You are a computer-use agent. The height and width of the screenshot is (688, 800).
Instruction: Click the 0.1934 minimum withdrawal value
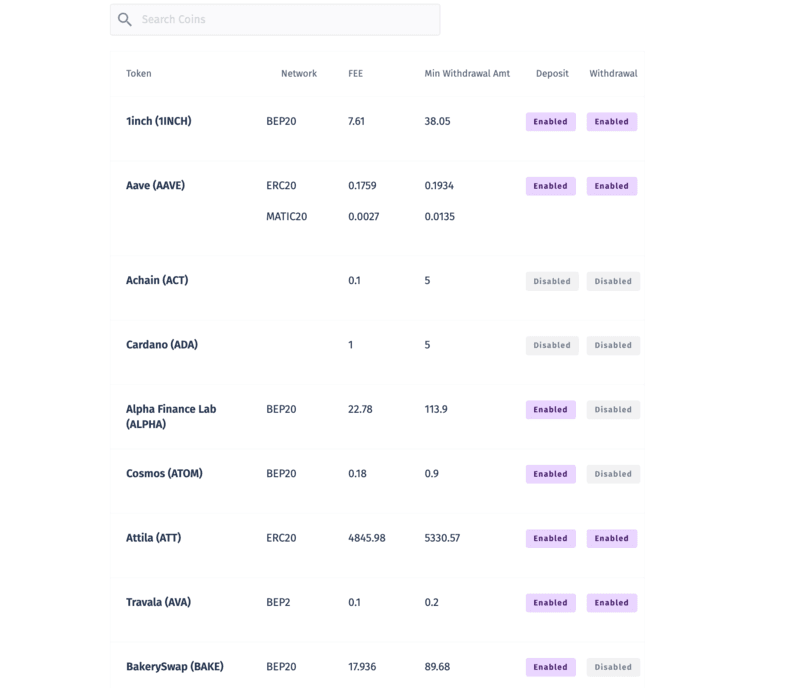(x=439, y=185)
